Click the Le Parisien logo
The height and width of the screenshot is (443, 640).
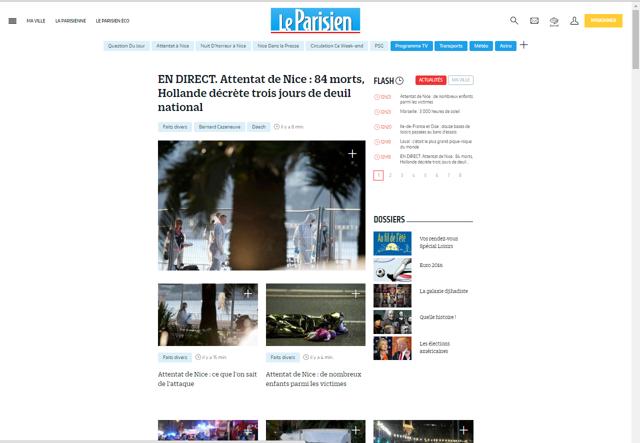coord(315,20)
